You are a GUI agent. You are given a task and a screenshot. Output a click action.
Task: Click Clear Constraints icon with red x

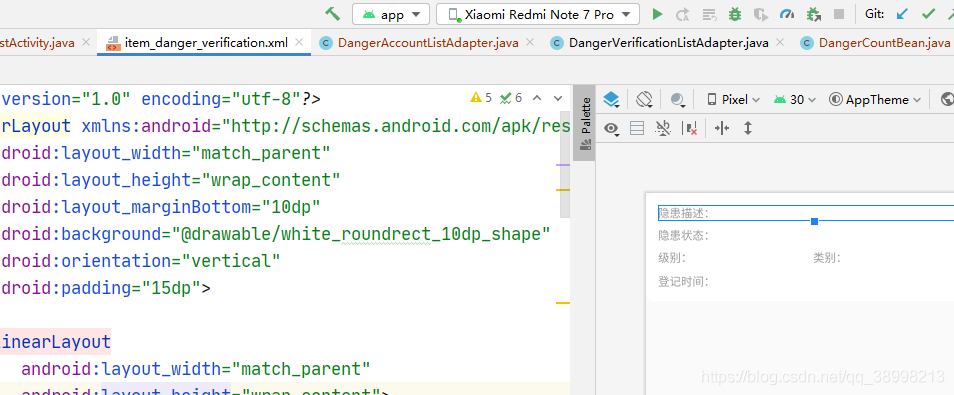pyautogui.click(x=691, y=128)
